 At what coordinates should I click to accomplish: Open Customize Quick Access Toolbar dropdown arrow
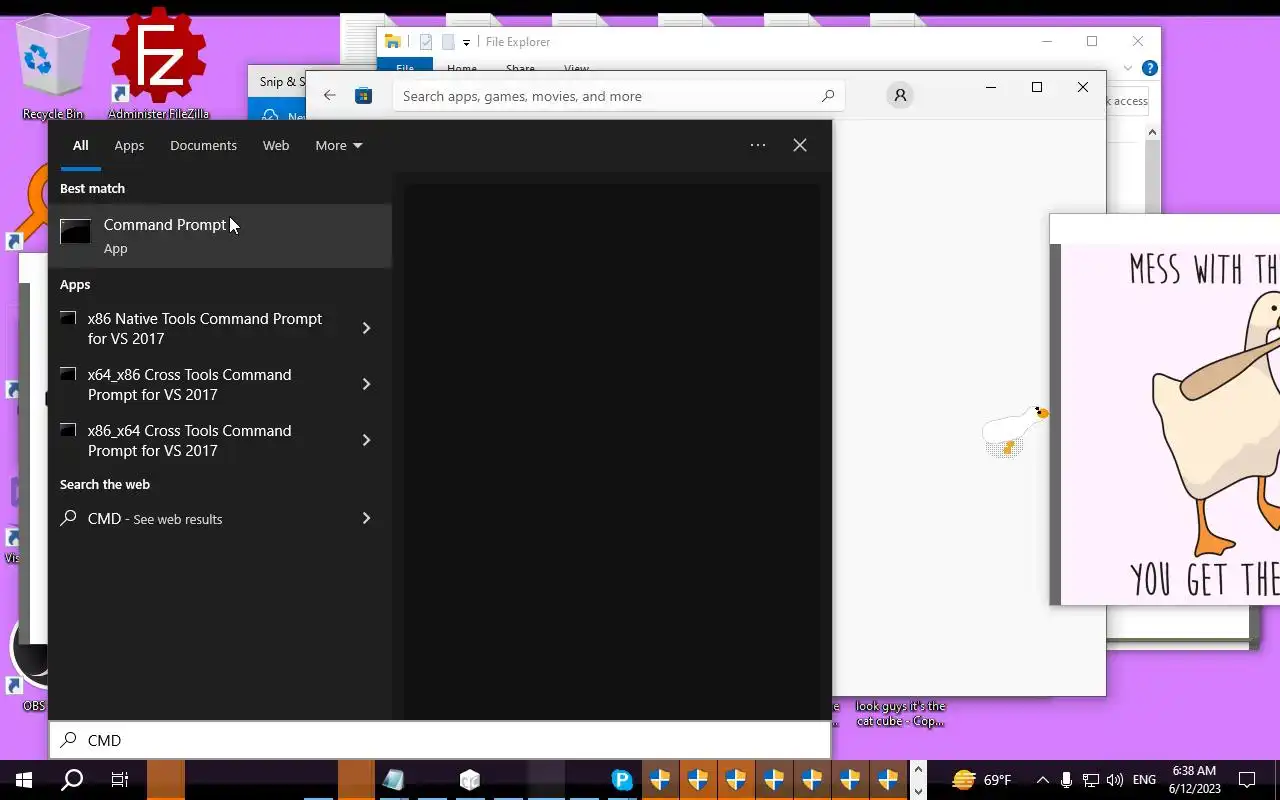point(466,43)
